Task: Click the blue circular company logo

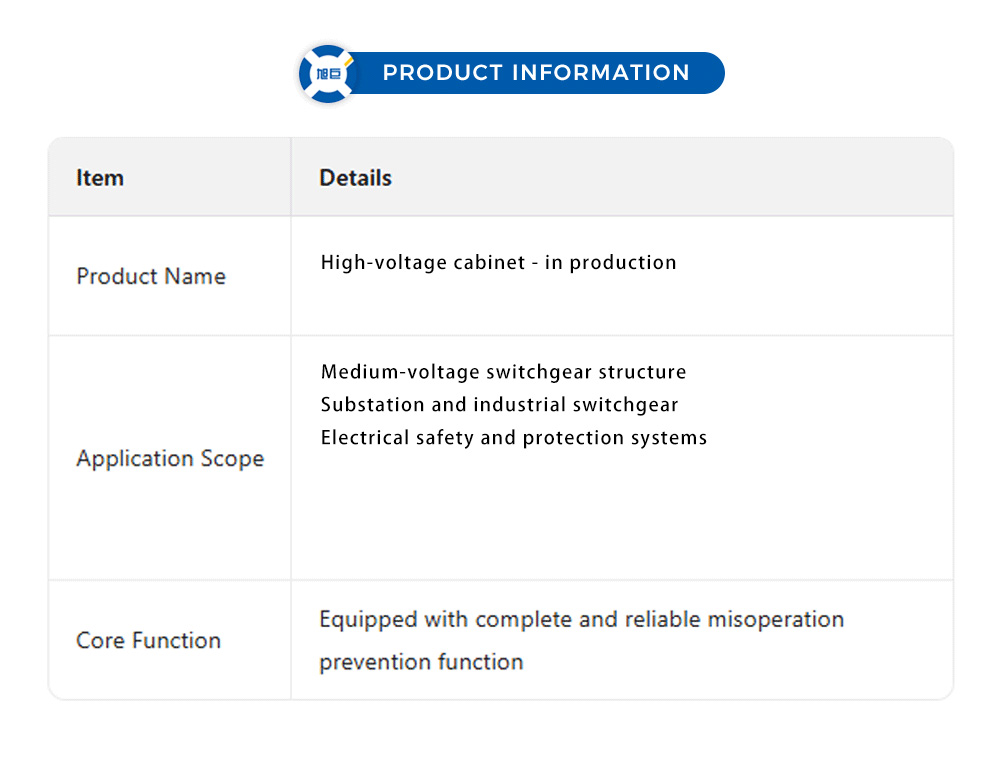Action: coord(328,73)
